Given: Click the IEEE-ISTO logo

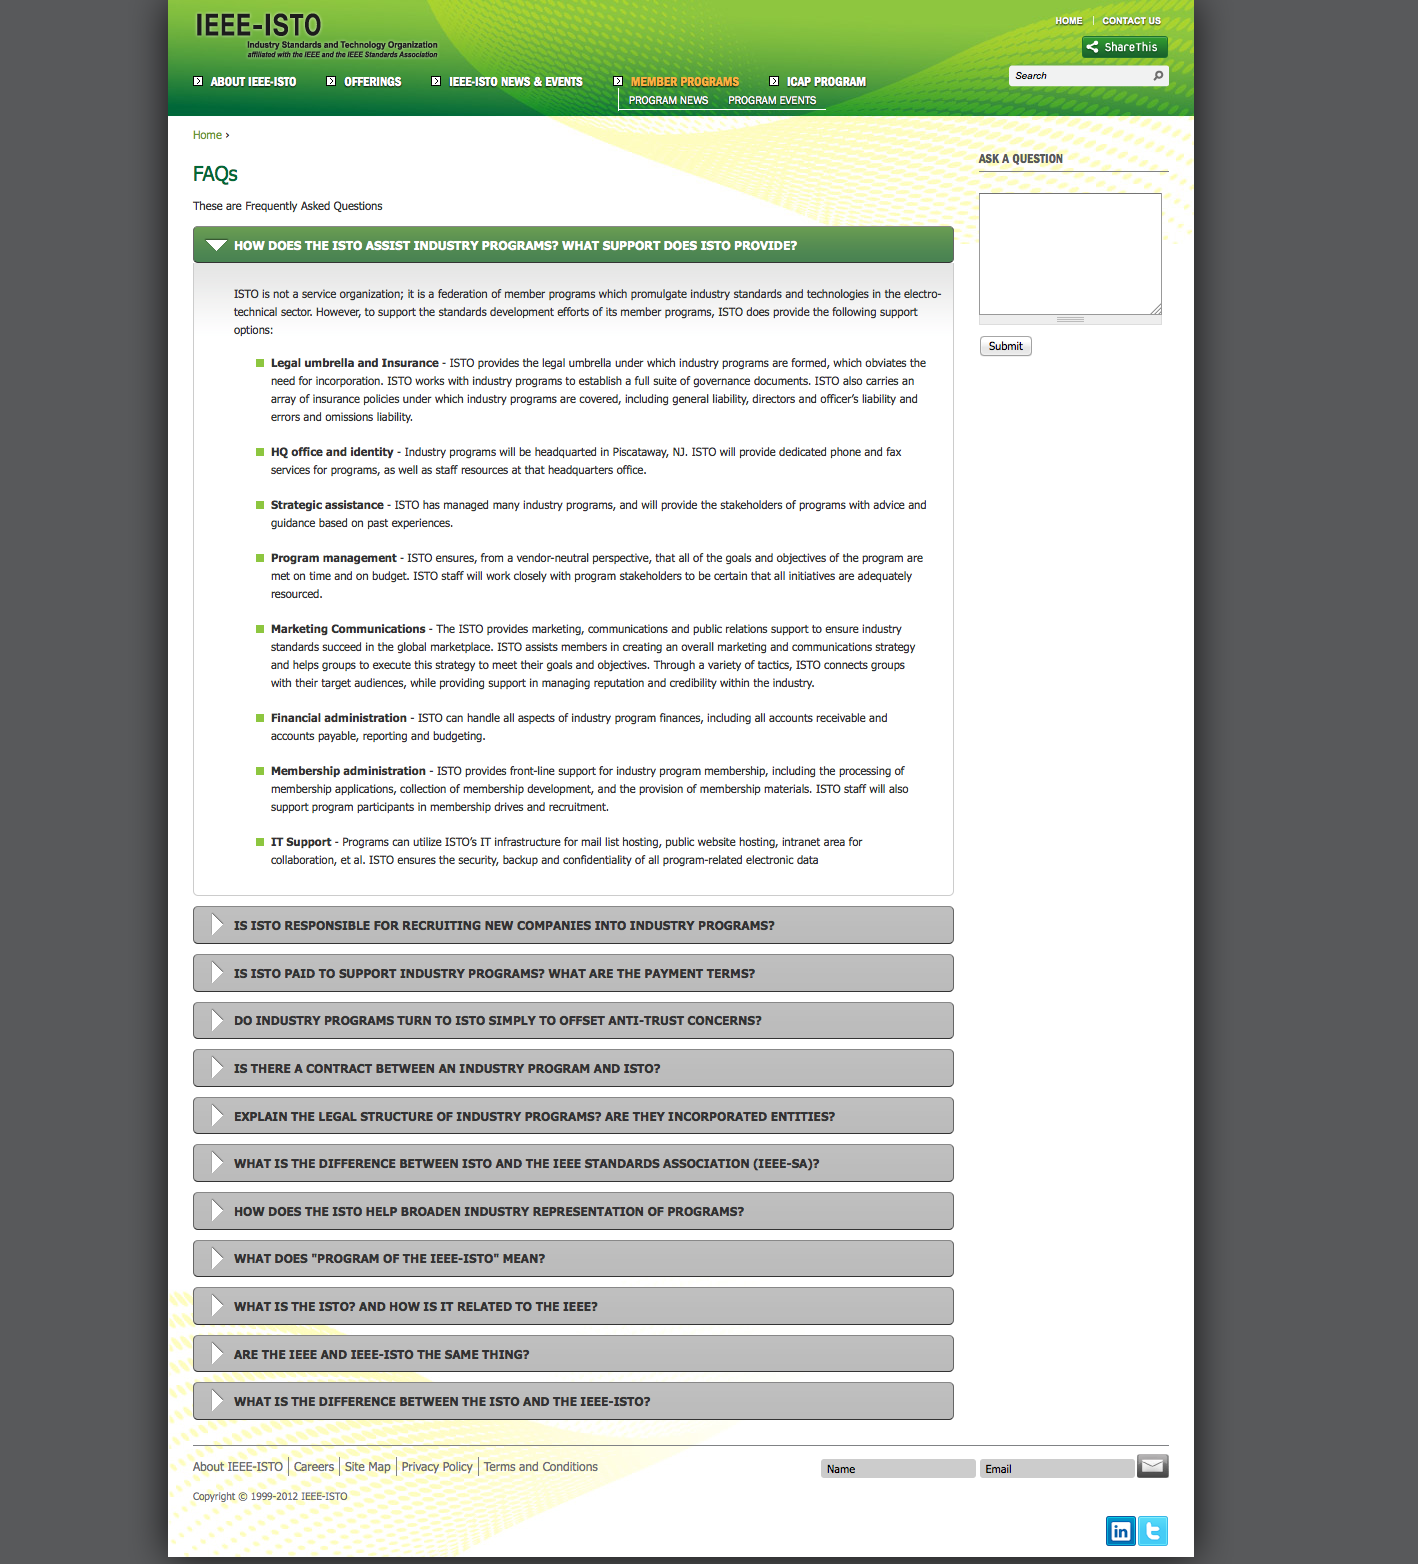Looking at the screenshot, I should click(316, 36).
